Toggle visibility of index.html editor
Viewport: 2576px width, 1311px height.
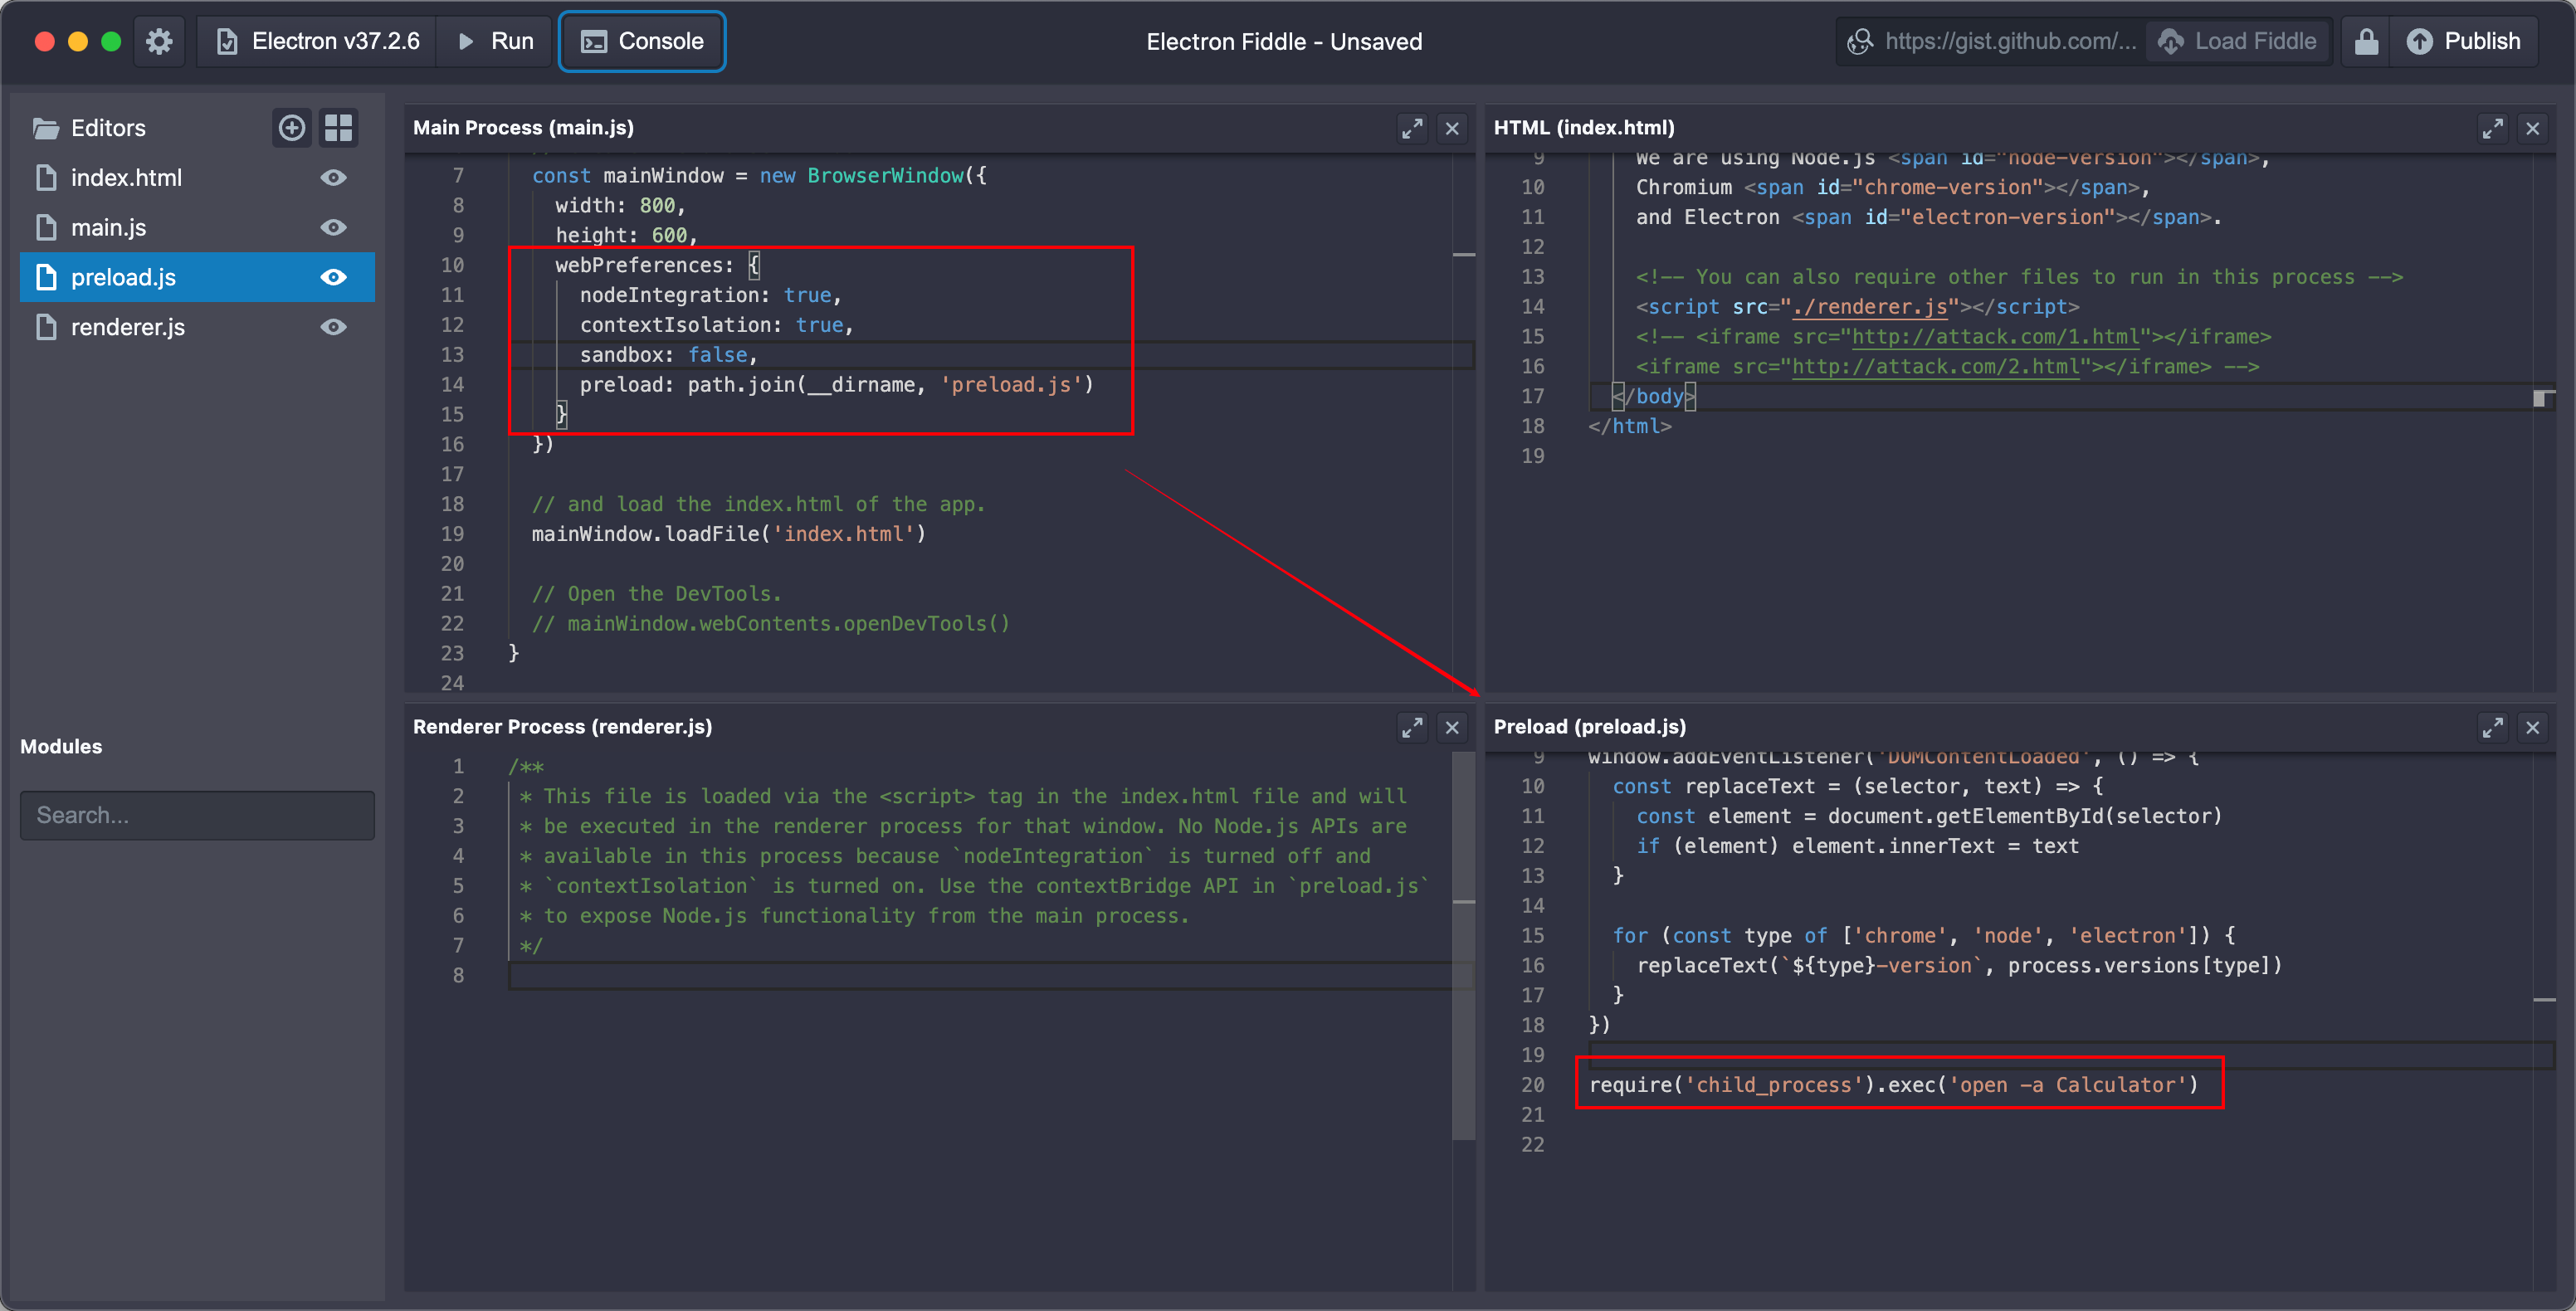point(334,178)
